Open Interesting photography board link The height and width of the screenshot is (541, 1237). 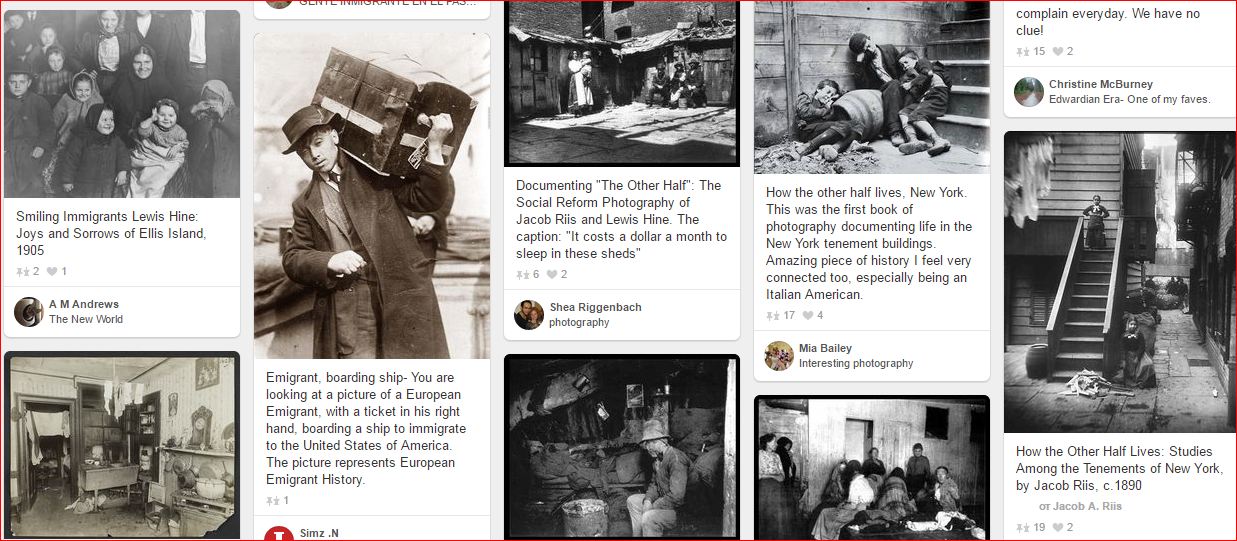coord(856,364)
